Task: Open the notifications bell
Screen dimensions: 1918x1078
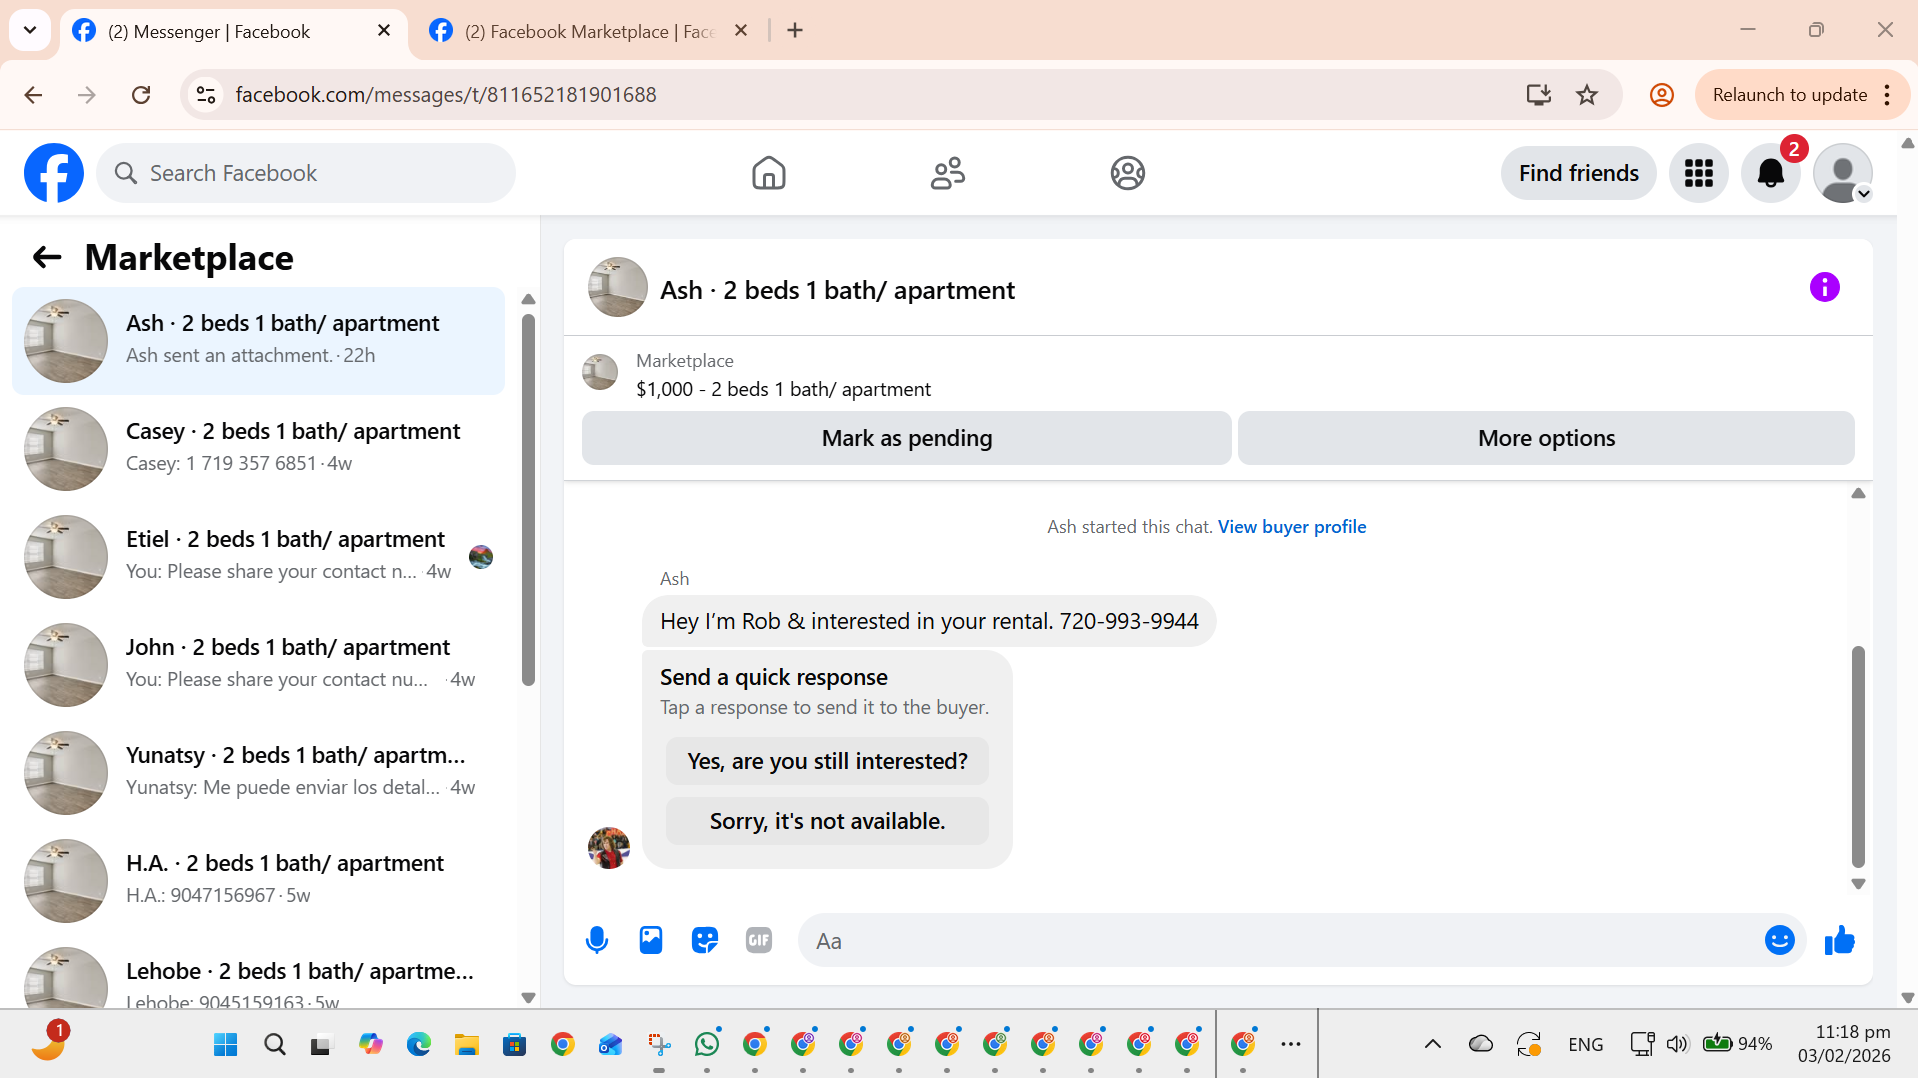Action: (x=1770, y=173)
